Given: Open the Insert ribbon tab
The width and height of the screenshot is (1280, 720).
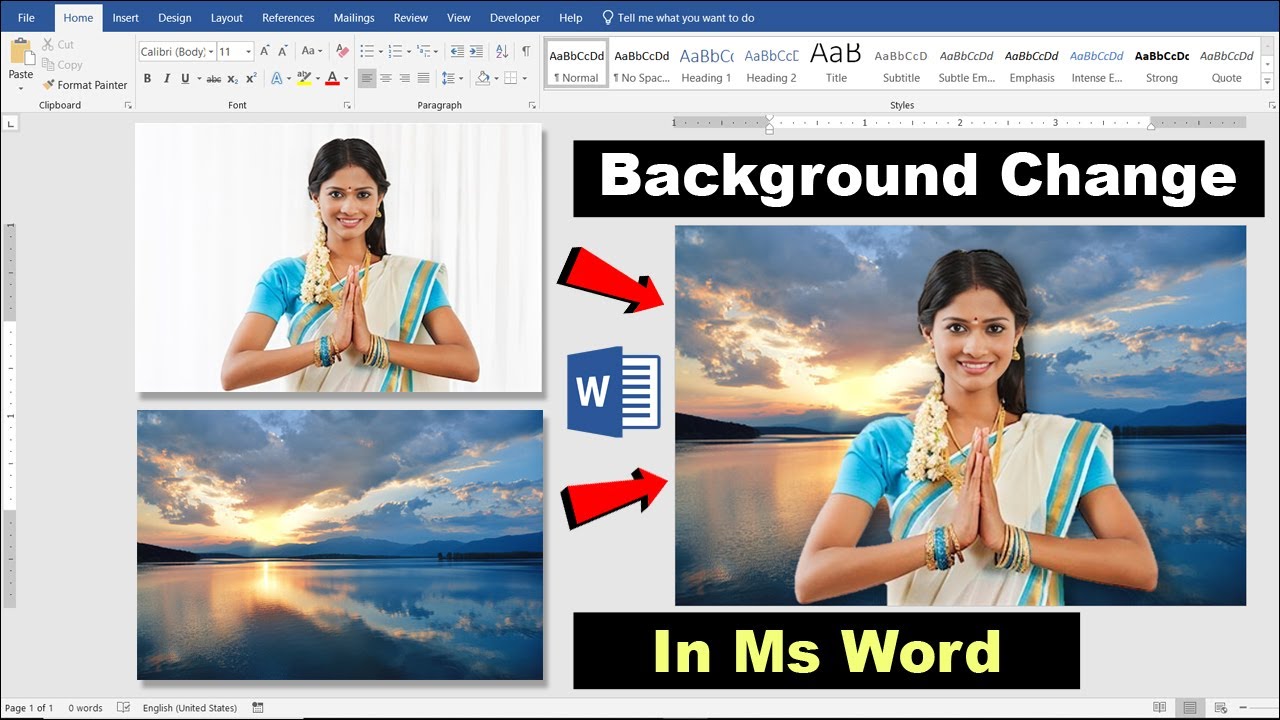Looking at the screenshot, I should [x=126, y=18].
